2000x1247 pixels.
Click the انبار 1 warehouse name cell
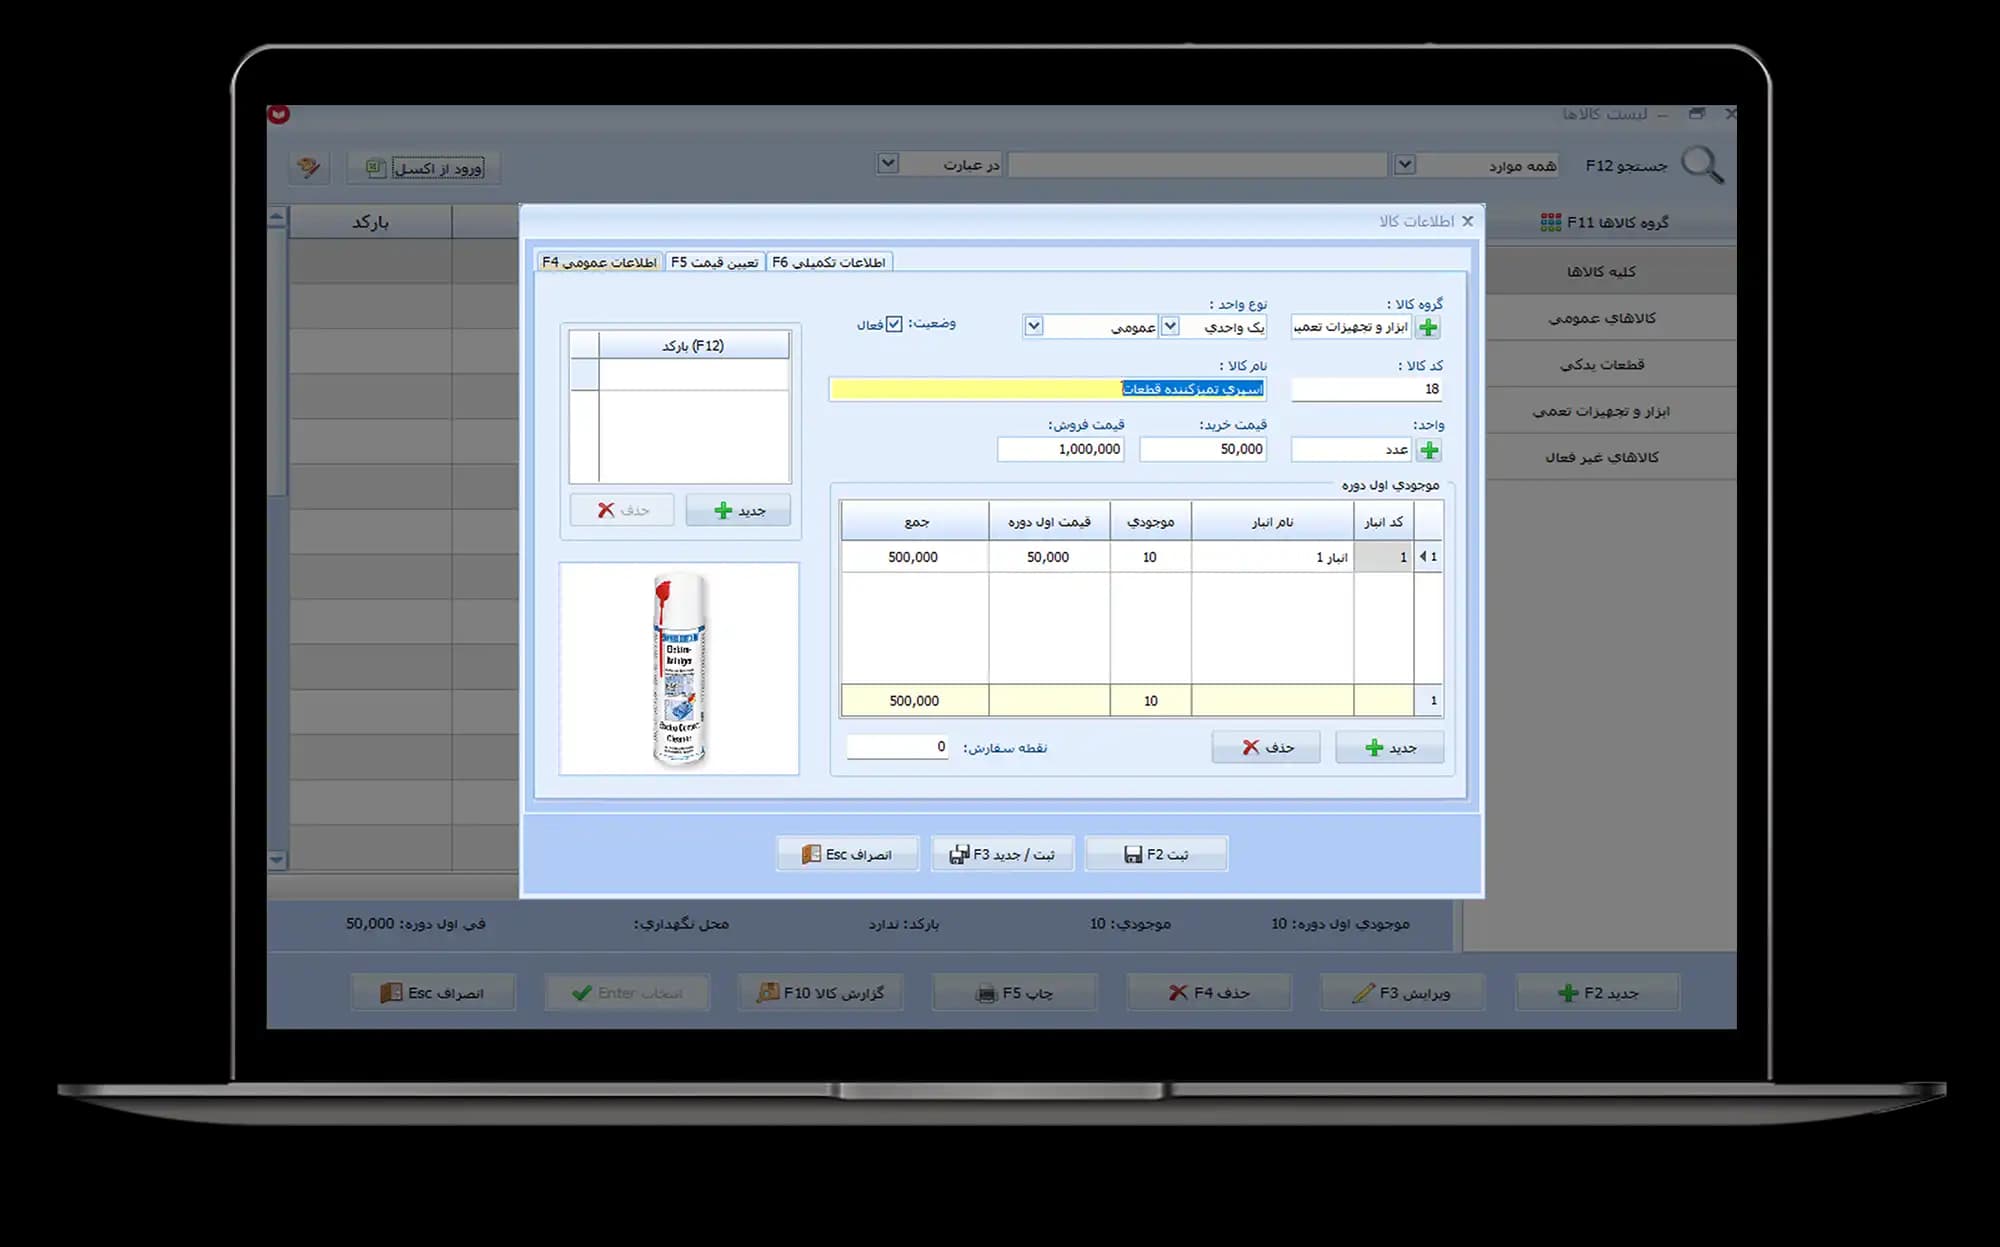pos(1272,557)
